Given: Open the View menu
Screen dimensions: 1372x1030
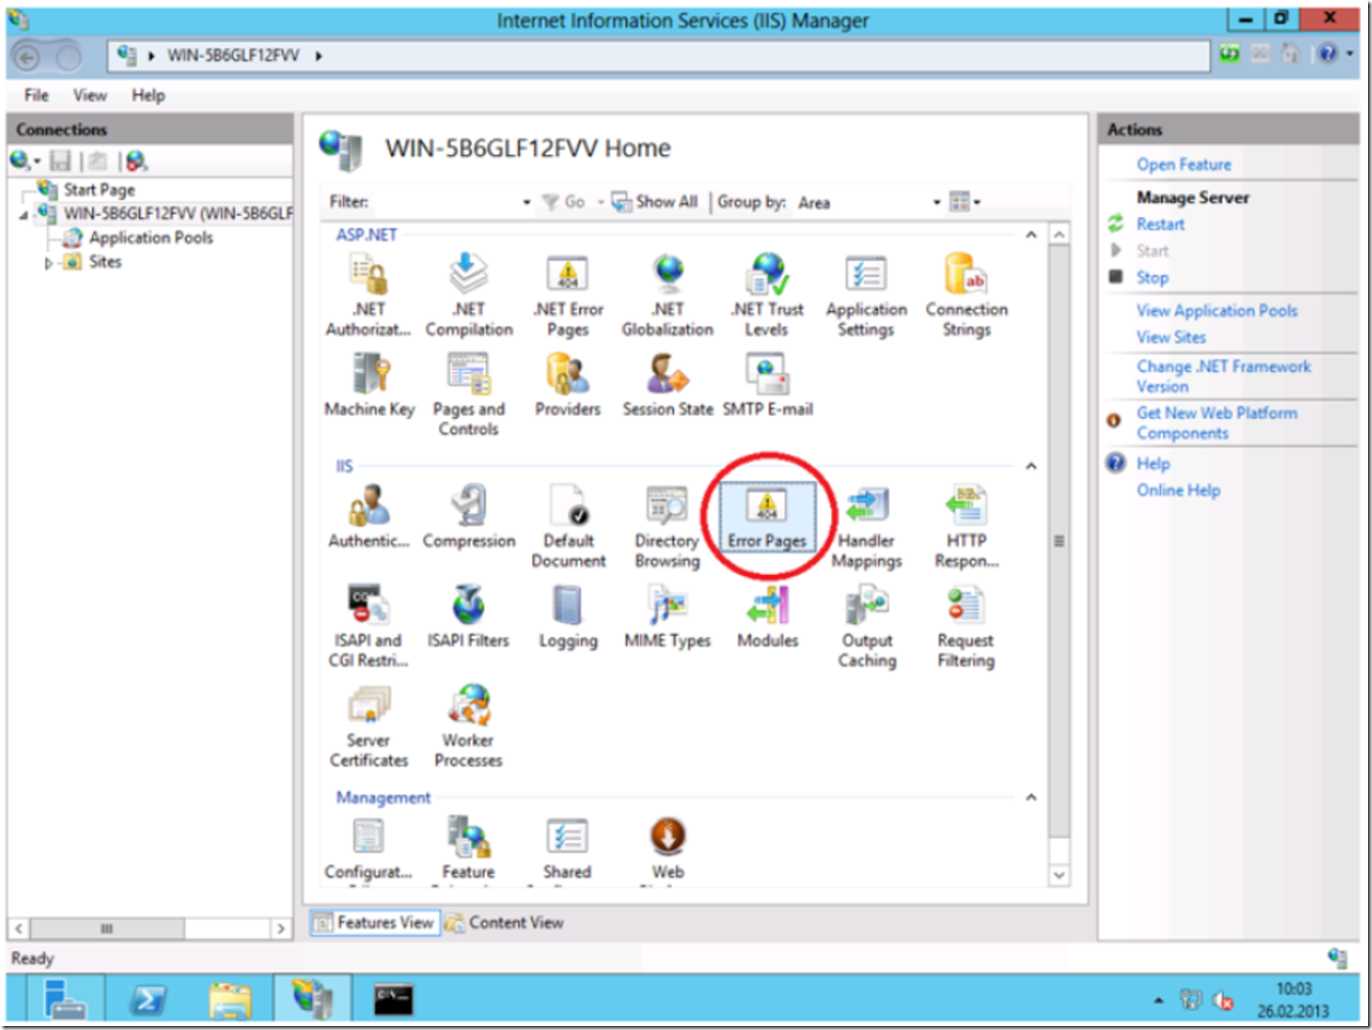Looking at the screenshot, I should coord(89,95).
